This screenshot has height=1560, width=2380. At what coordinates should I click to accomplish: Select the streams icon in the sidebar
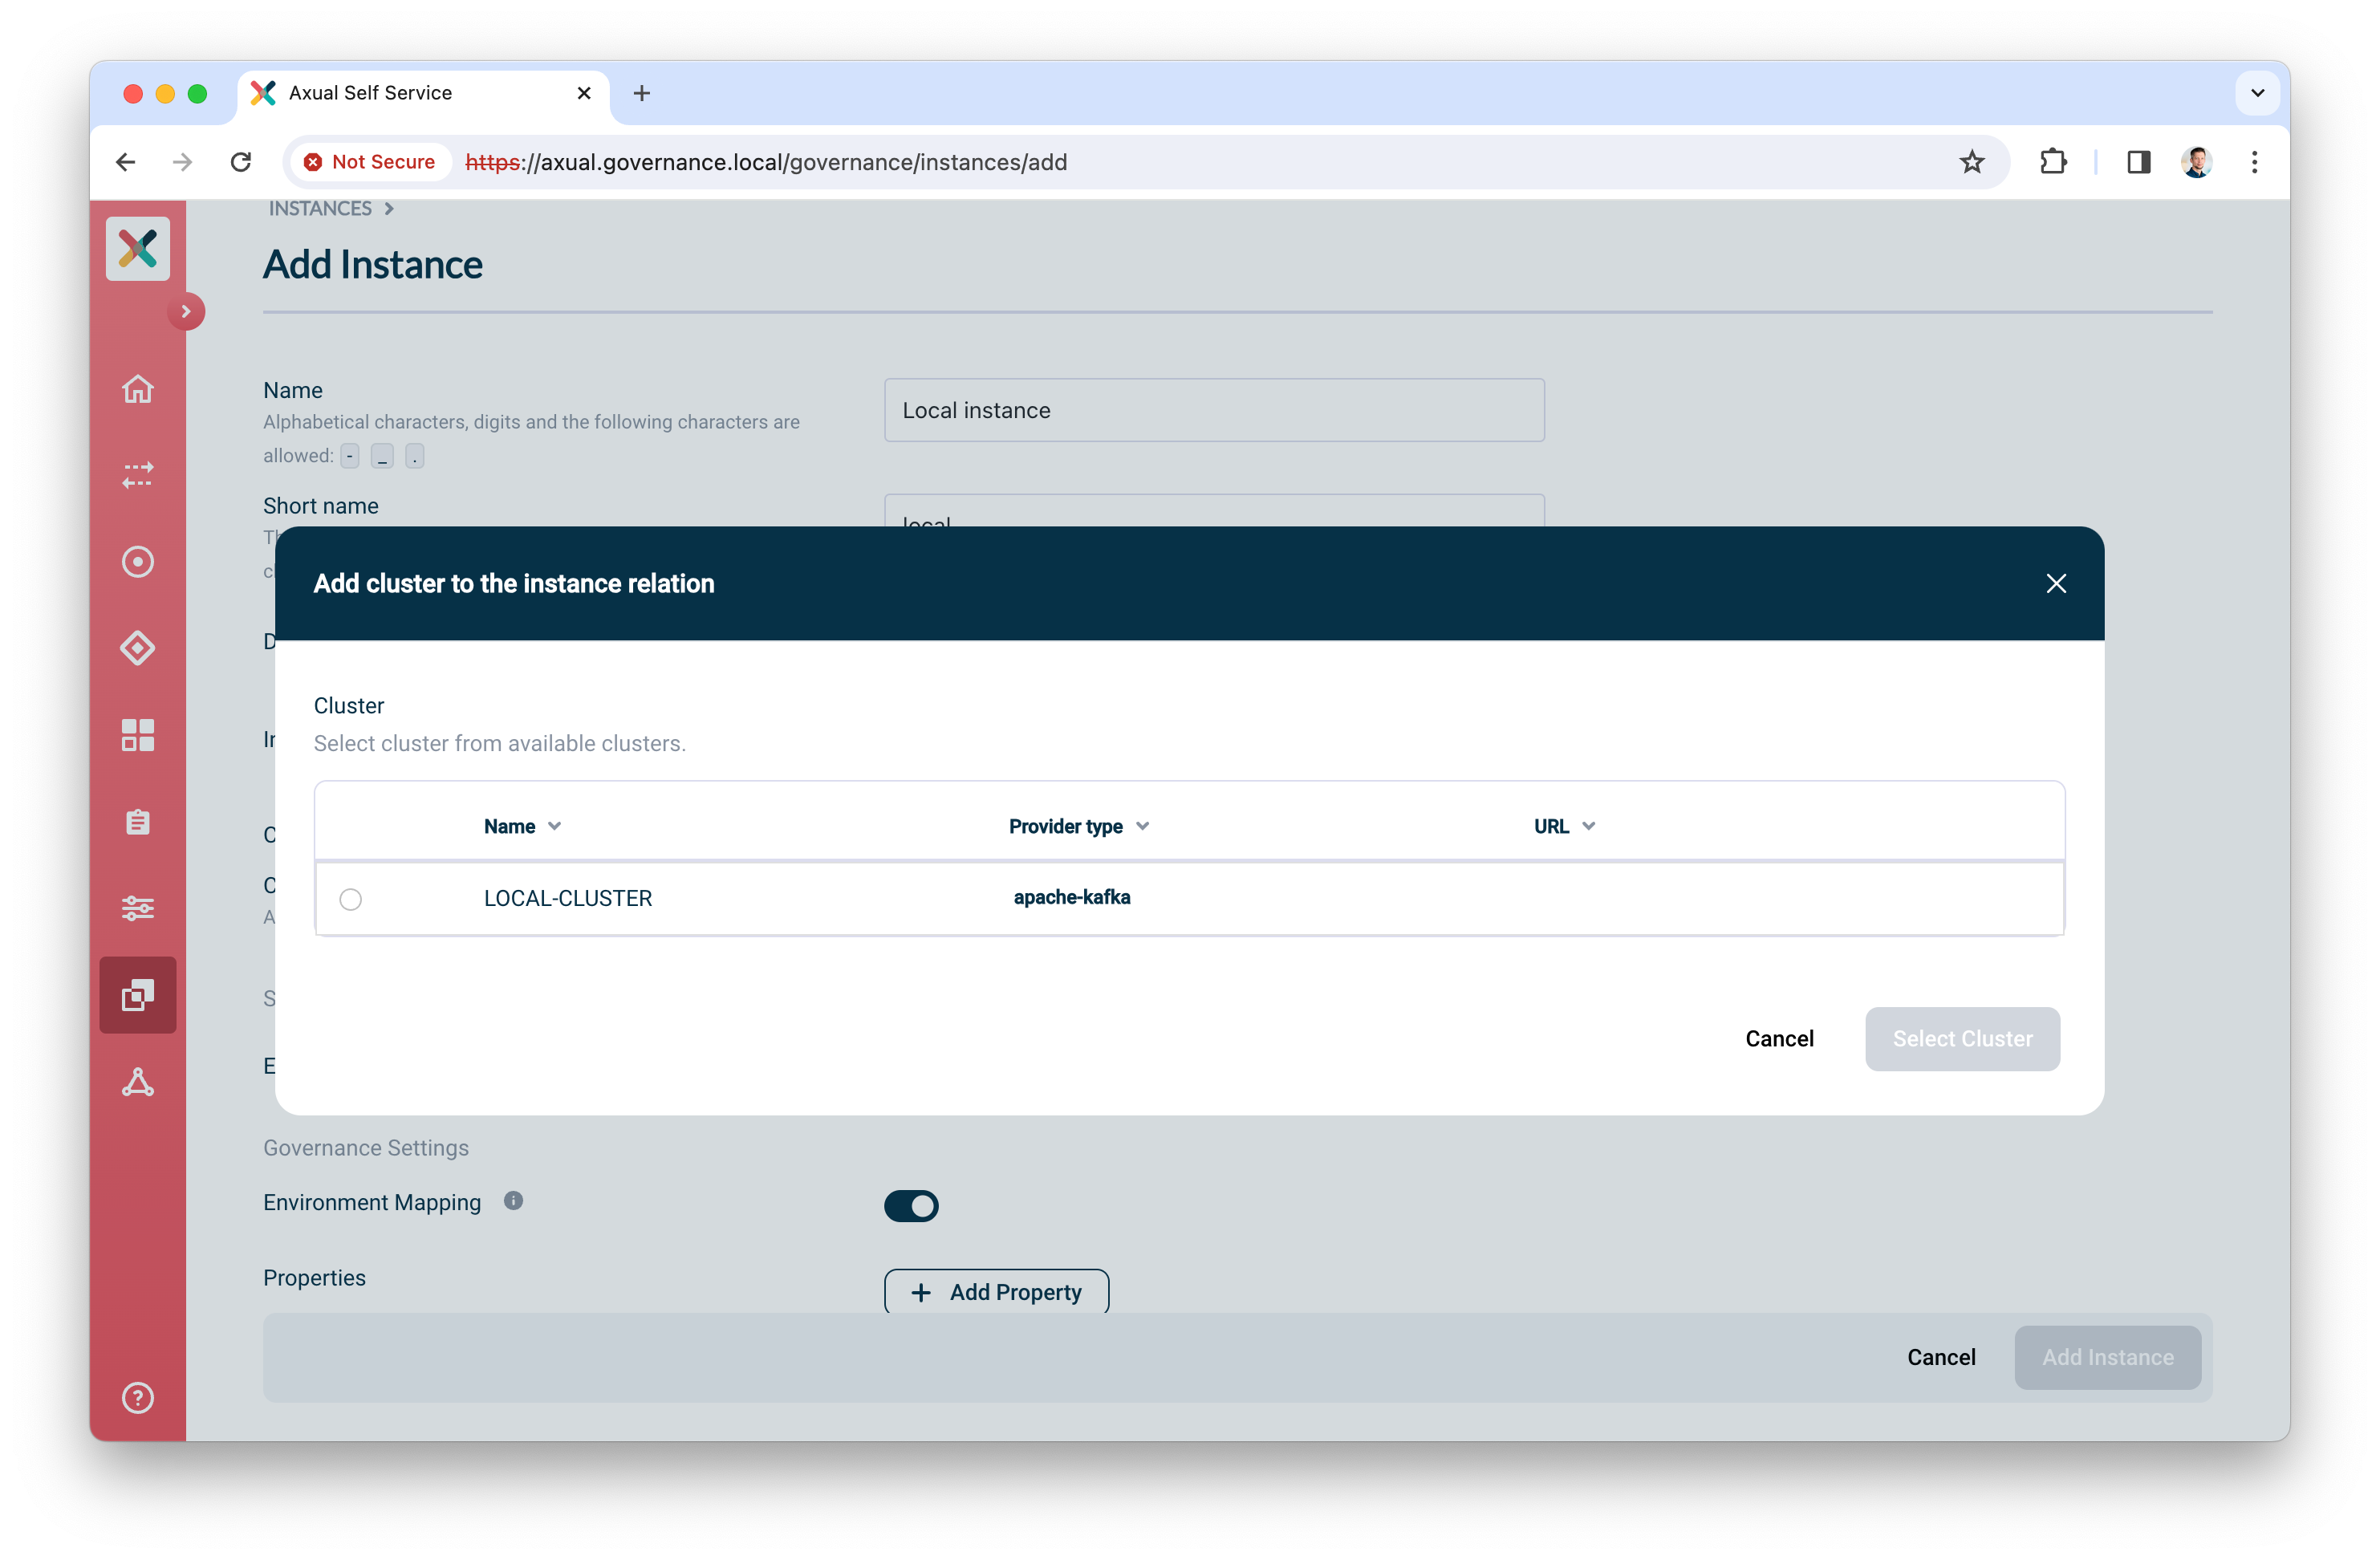pyautogui.click(x=137, y=475)
